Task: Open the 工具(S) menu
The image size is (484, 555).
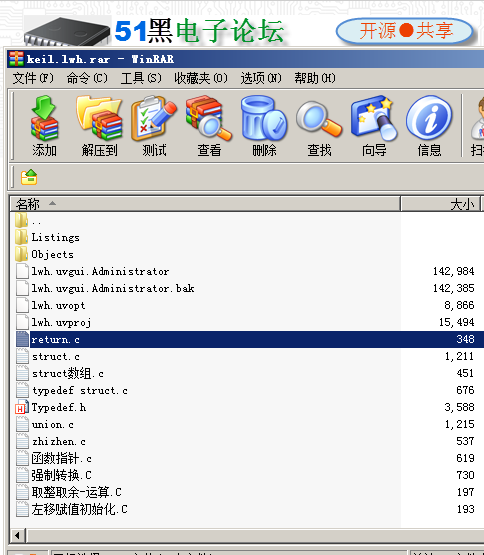Action: pos(141,78)
